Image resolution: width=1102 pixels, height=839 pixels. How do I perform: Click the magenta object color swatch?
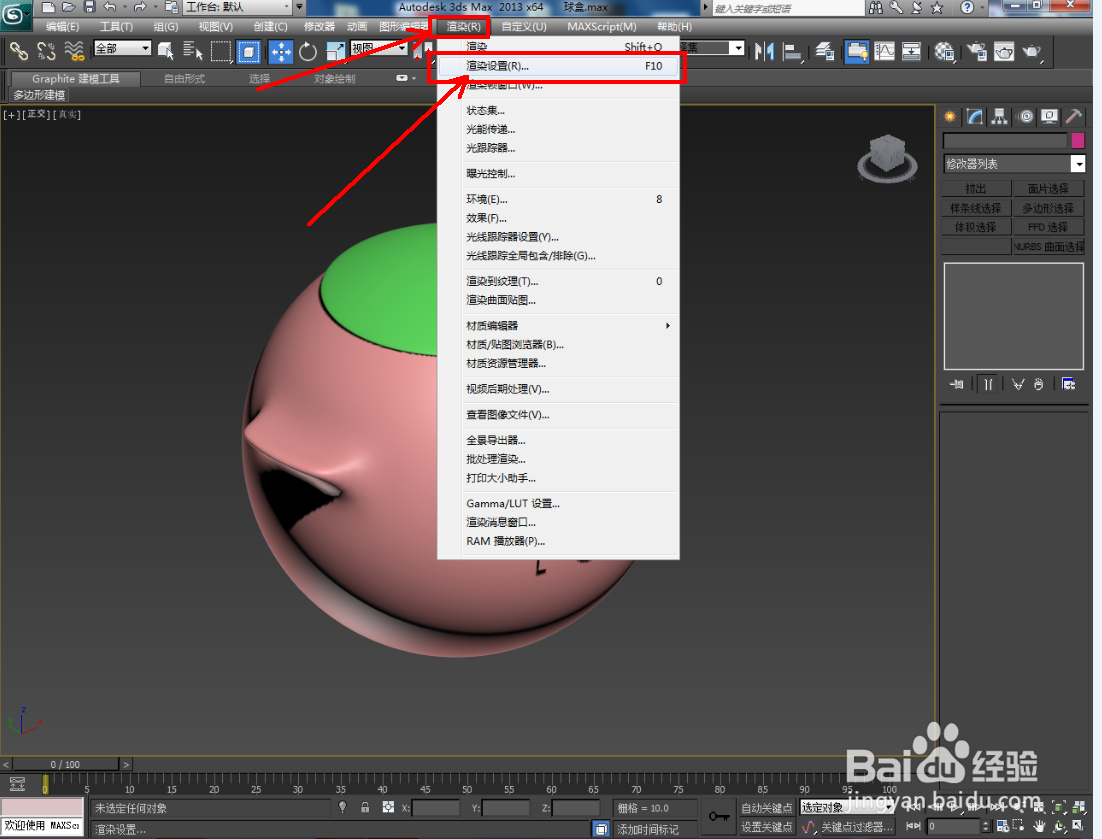coord(1078,140)
